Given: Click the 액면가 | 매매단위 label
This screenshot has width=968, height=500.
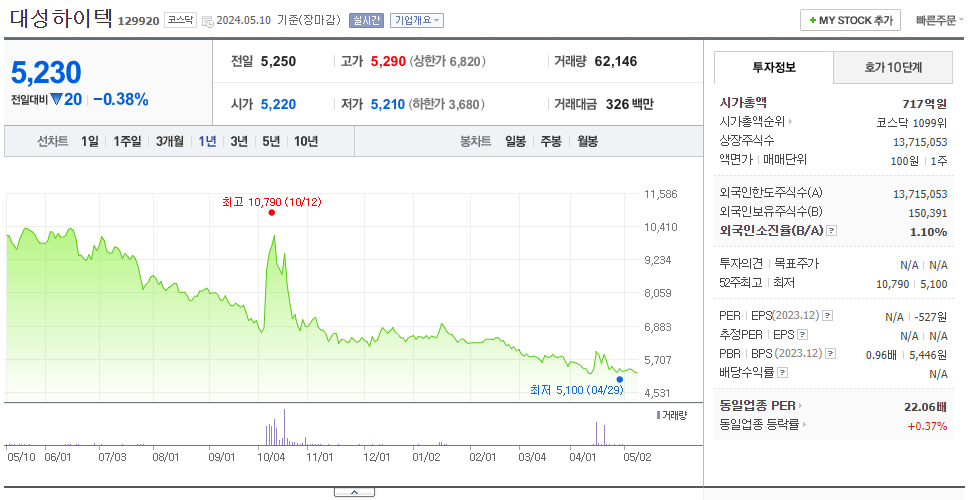Looking at the screenshot, I should [764, 160].
